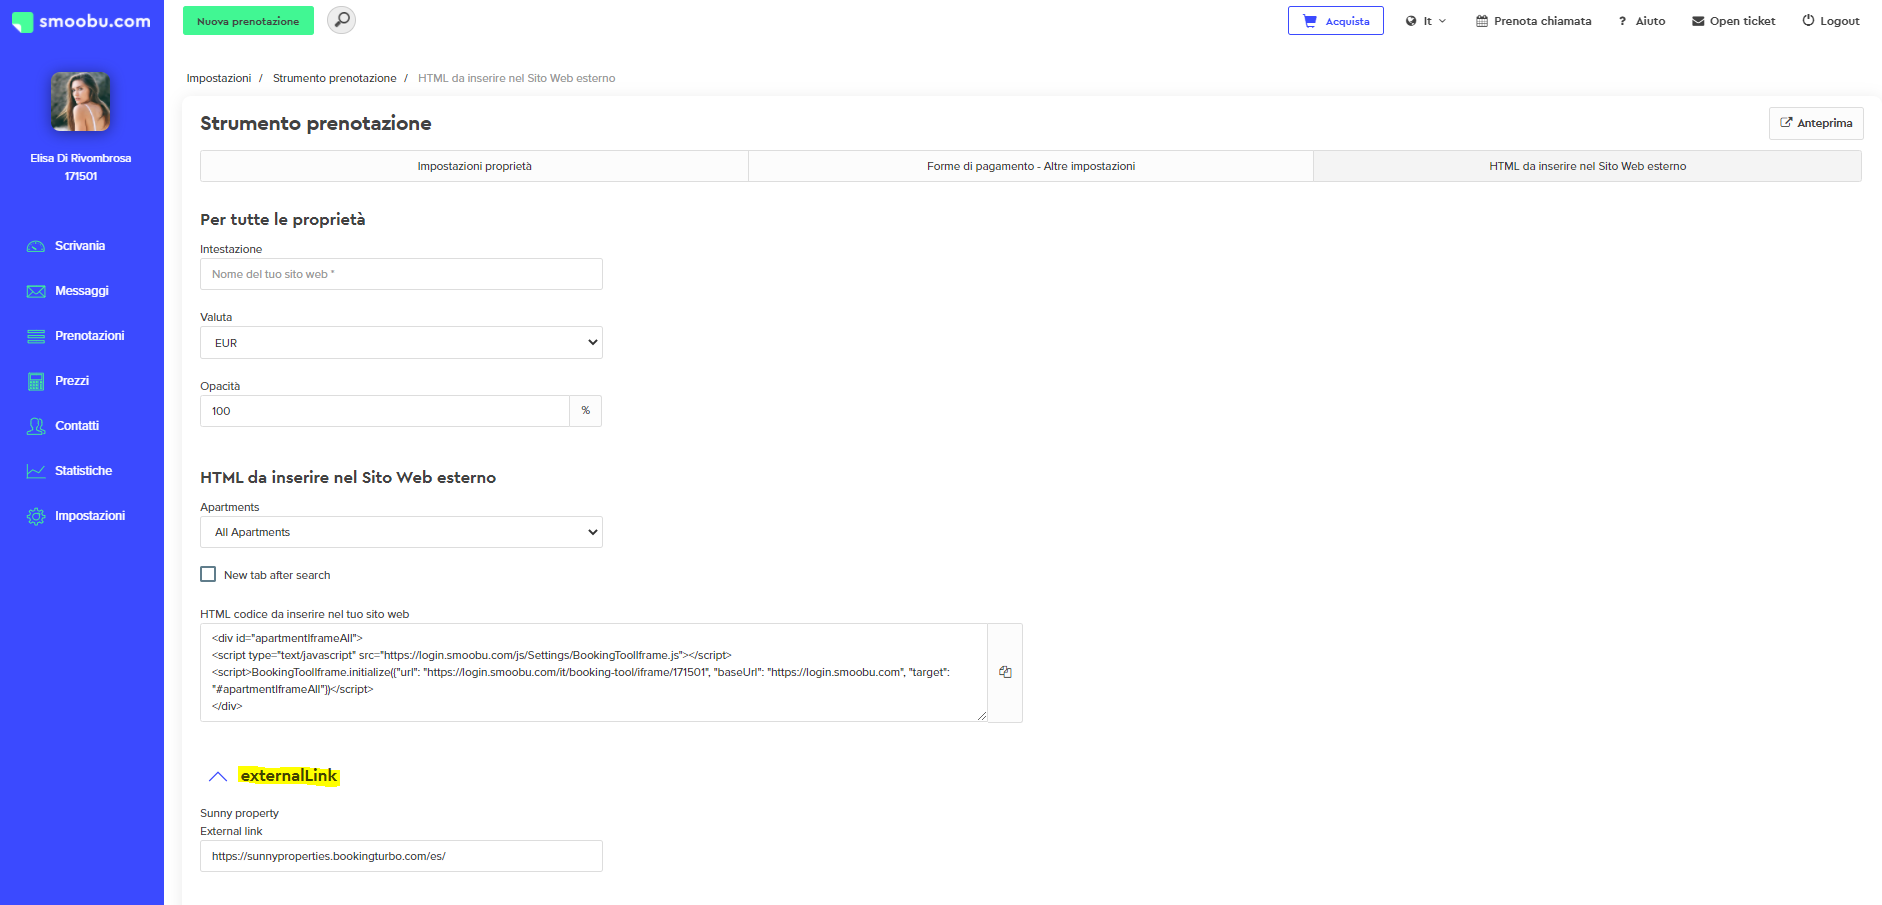
Task: Click the Elisa Di Rivombrosa username
Action: pyautogui.click(x=81, y=158)
